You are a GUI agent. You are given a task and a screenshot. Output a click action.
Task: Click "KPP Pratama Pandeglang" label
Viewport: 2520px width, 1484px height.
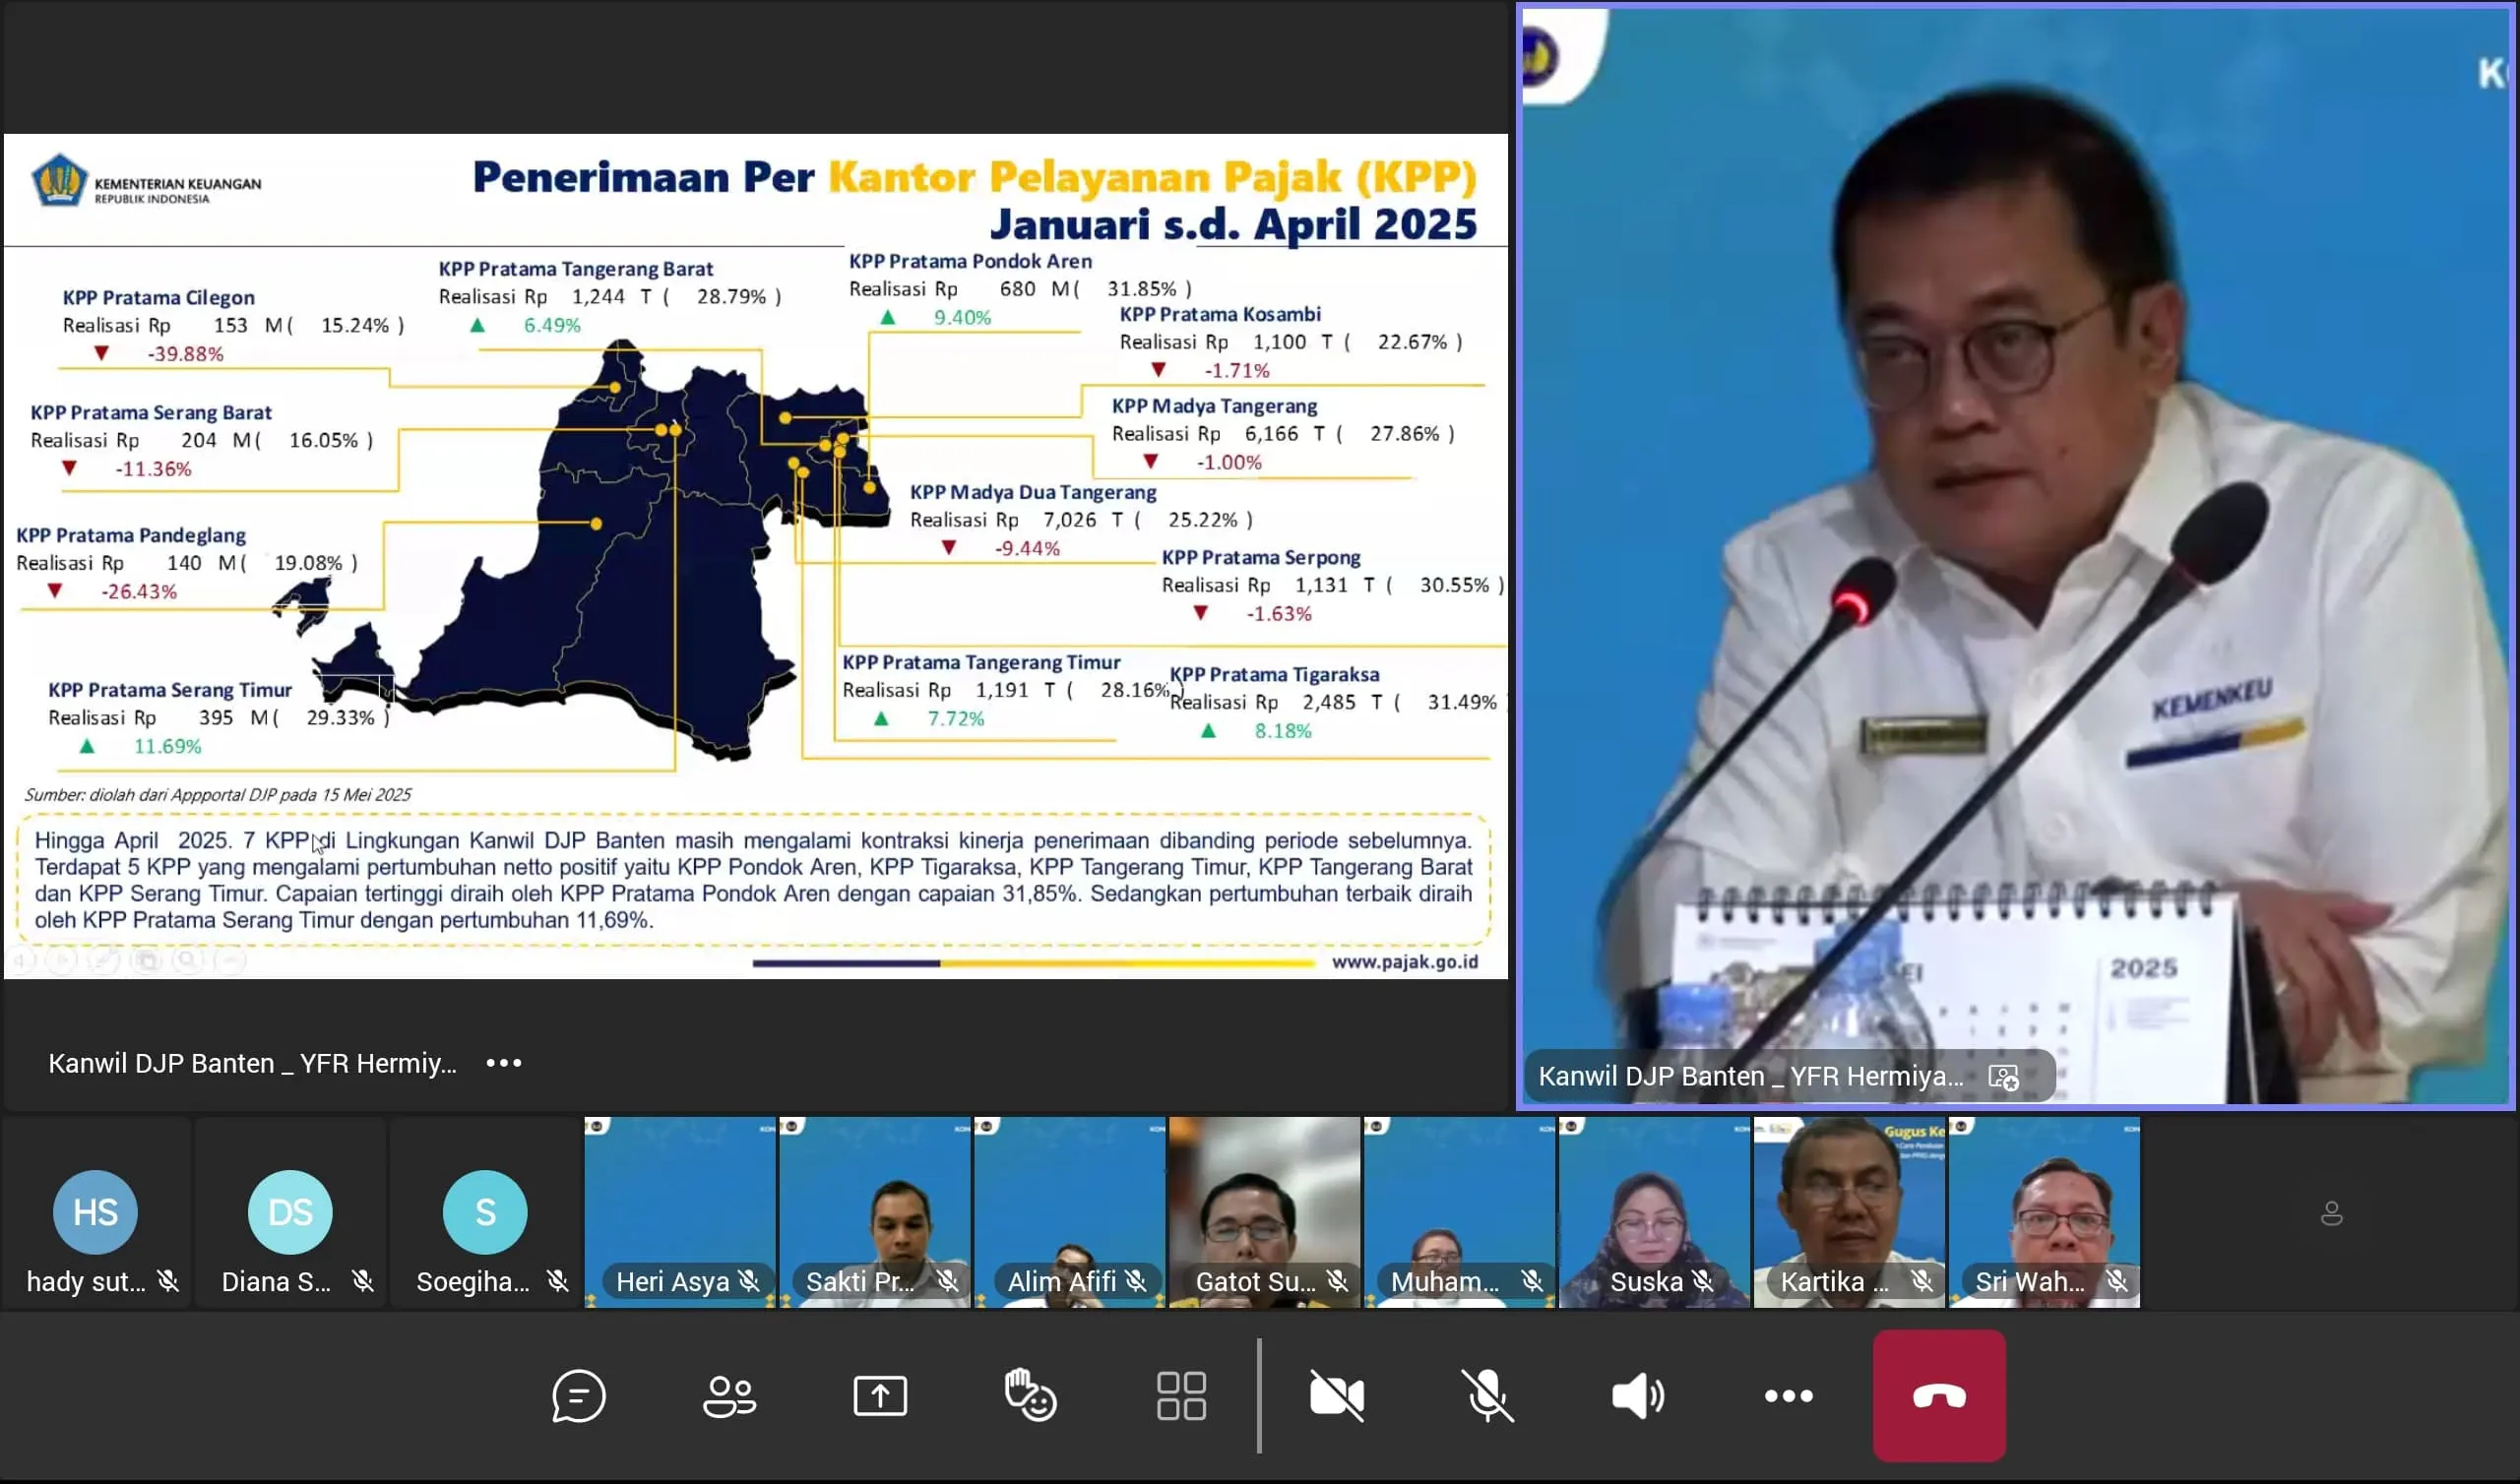pyautogui.click(x=131, y=536)
